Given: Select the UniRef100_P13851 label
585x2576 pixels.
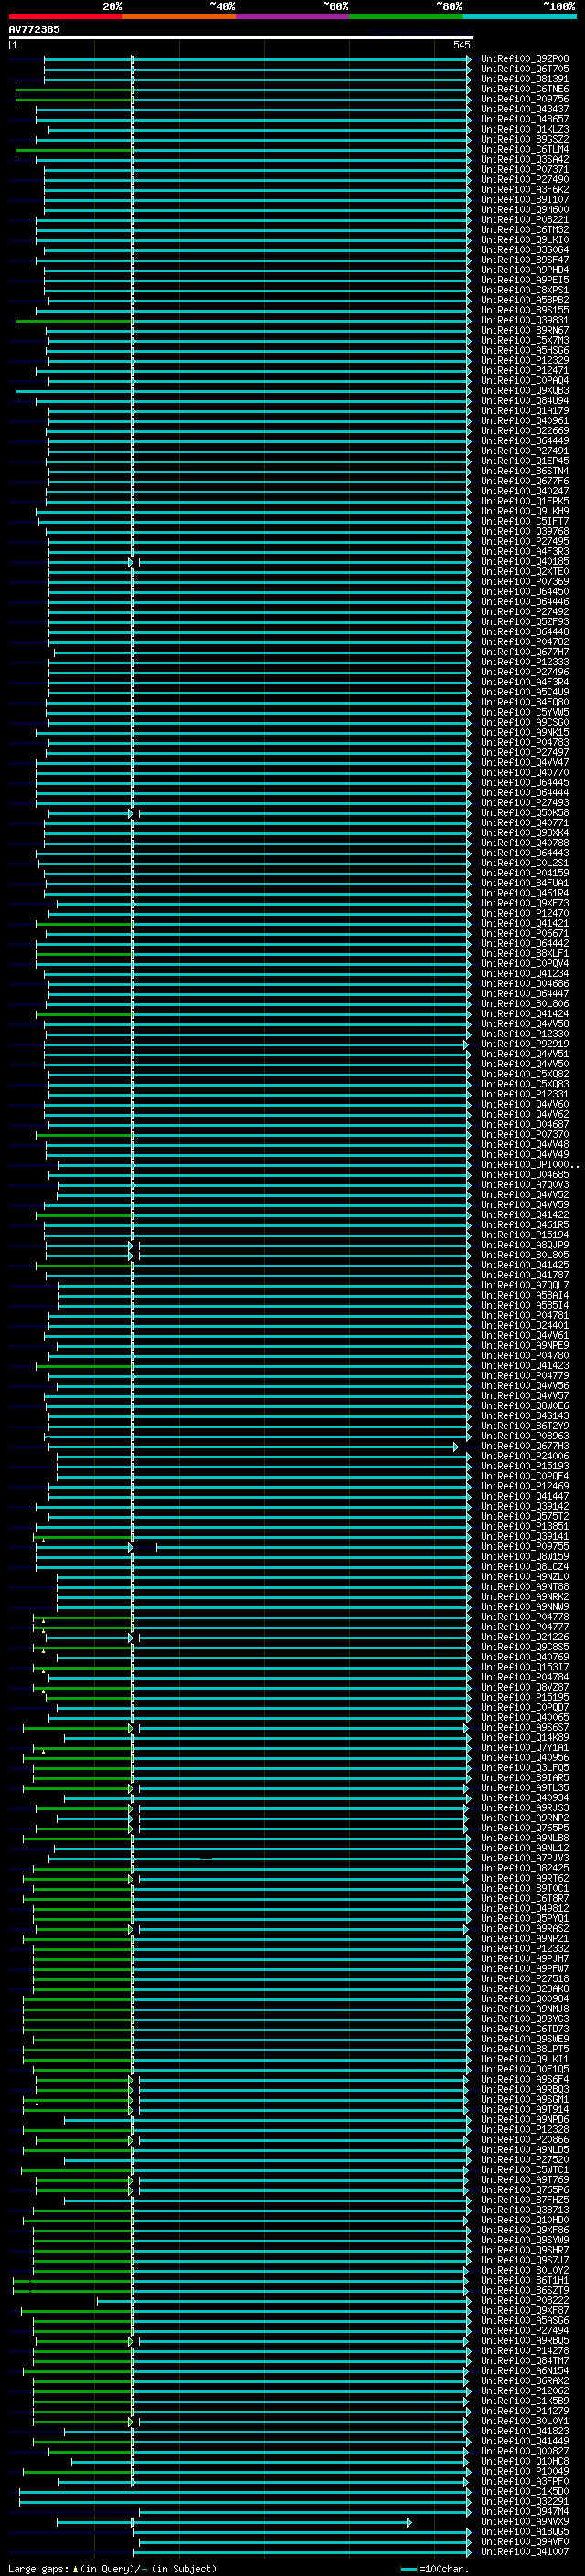Looking at the screenshot, I should tap(525, 1525).
